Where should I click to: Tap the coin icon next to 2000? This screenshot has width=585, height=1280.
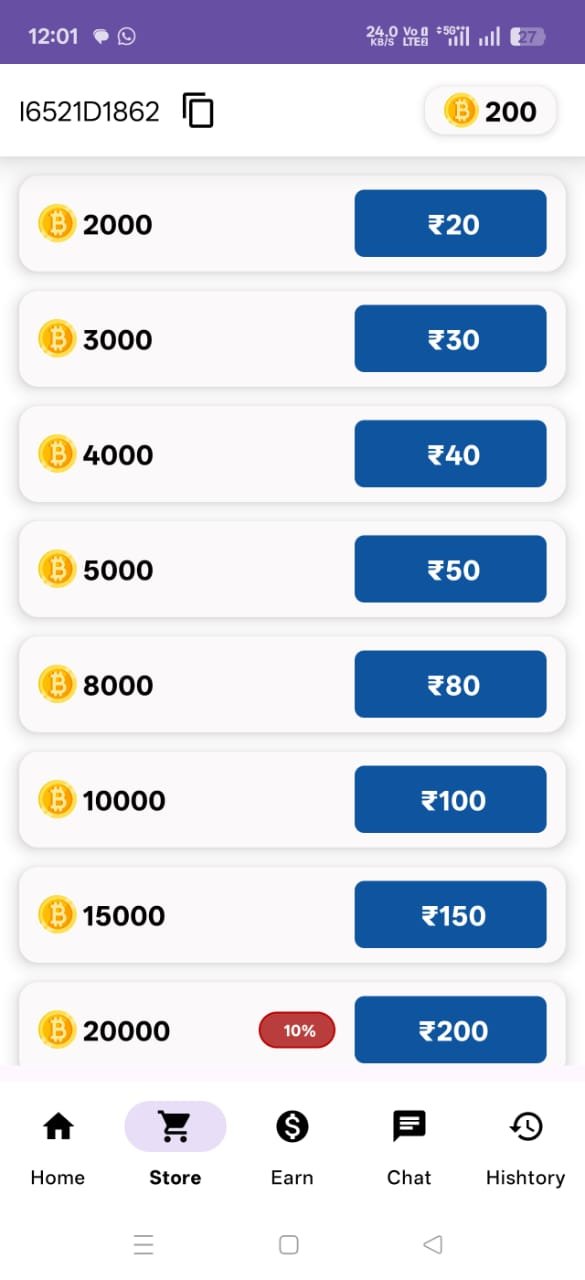point(57,224)
